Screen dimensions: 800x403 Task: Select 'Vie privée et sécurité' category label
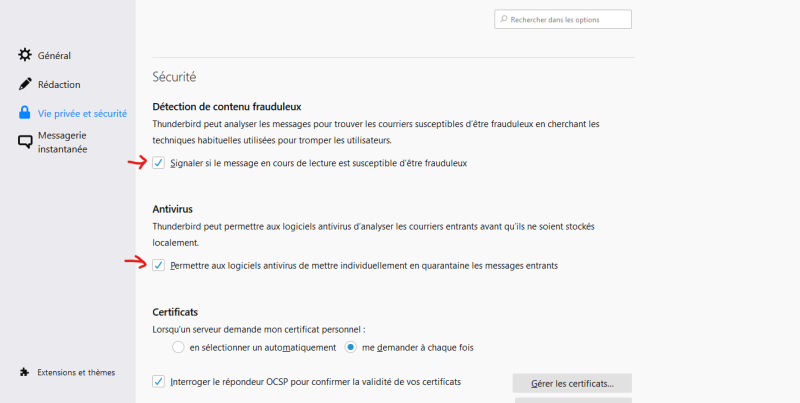tap(82, 114)
